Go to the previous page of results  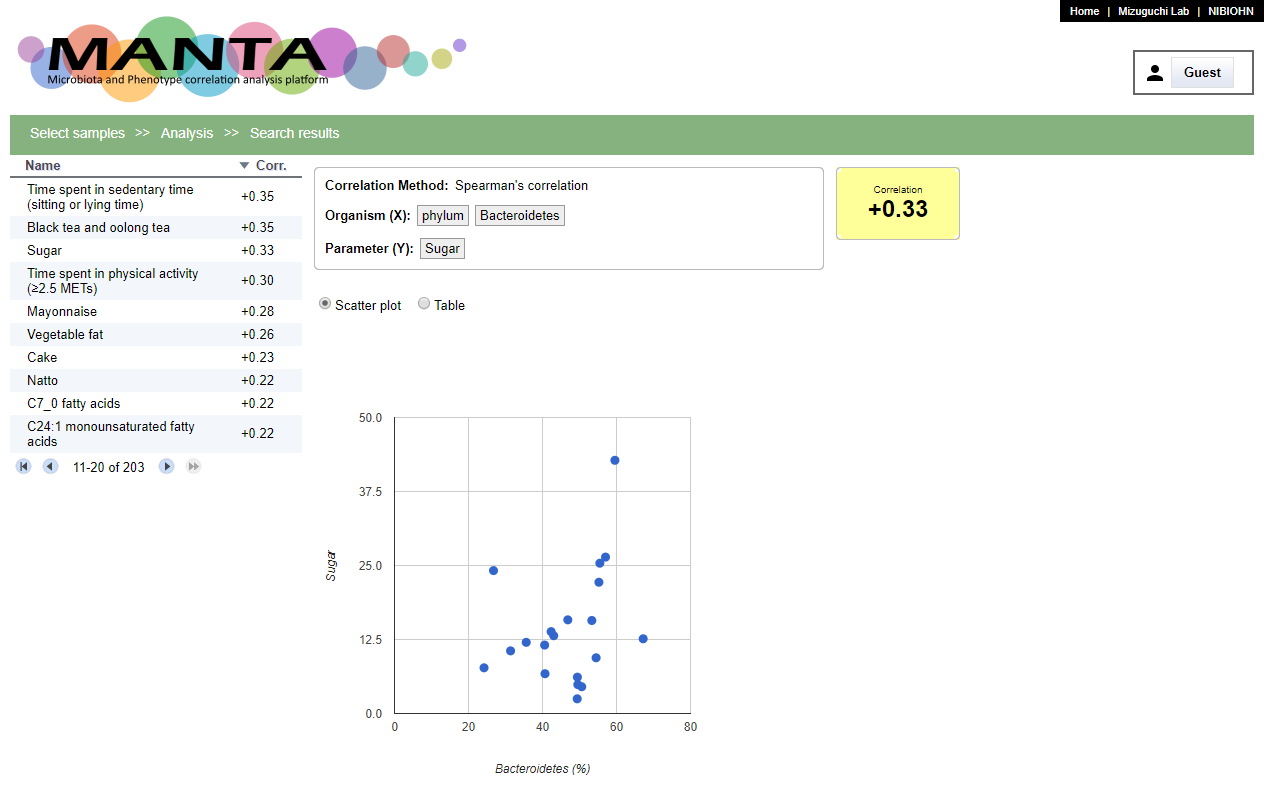click(50, 467)
